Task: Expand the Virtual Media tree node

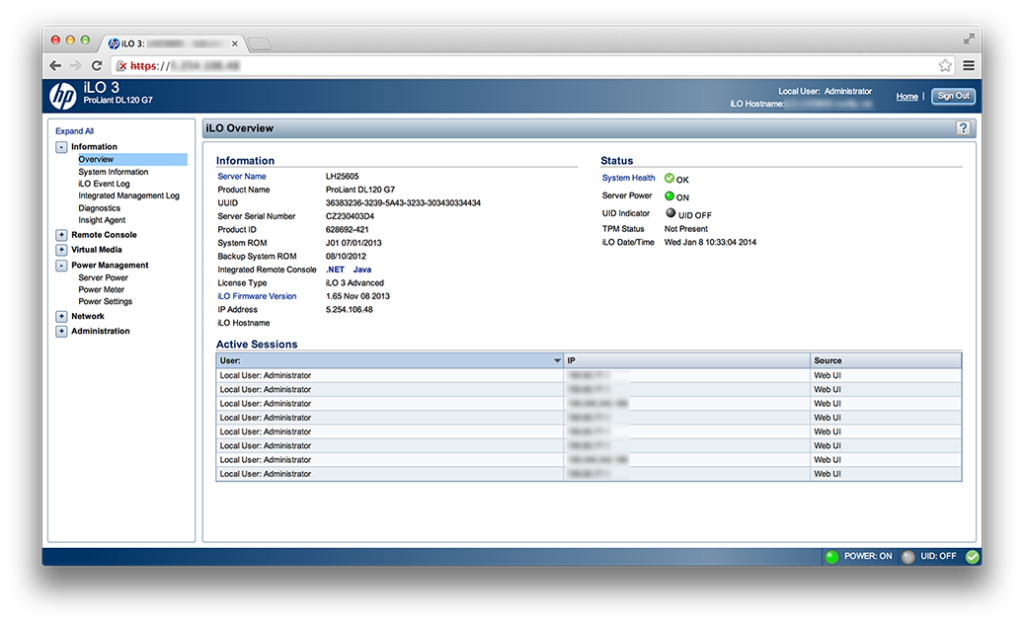Action: (x=62, y=250)
